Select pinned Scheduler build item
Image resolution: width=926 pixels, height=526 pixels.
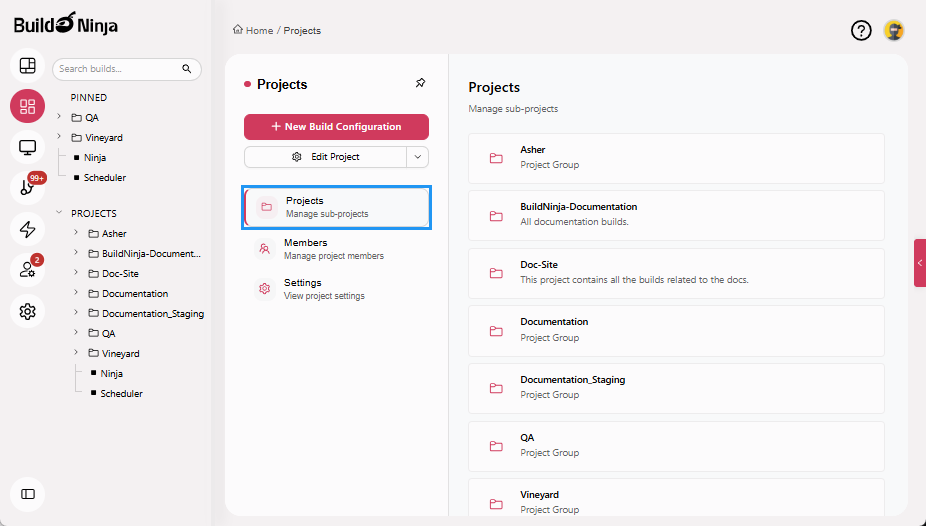click(x=105, y=178)
